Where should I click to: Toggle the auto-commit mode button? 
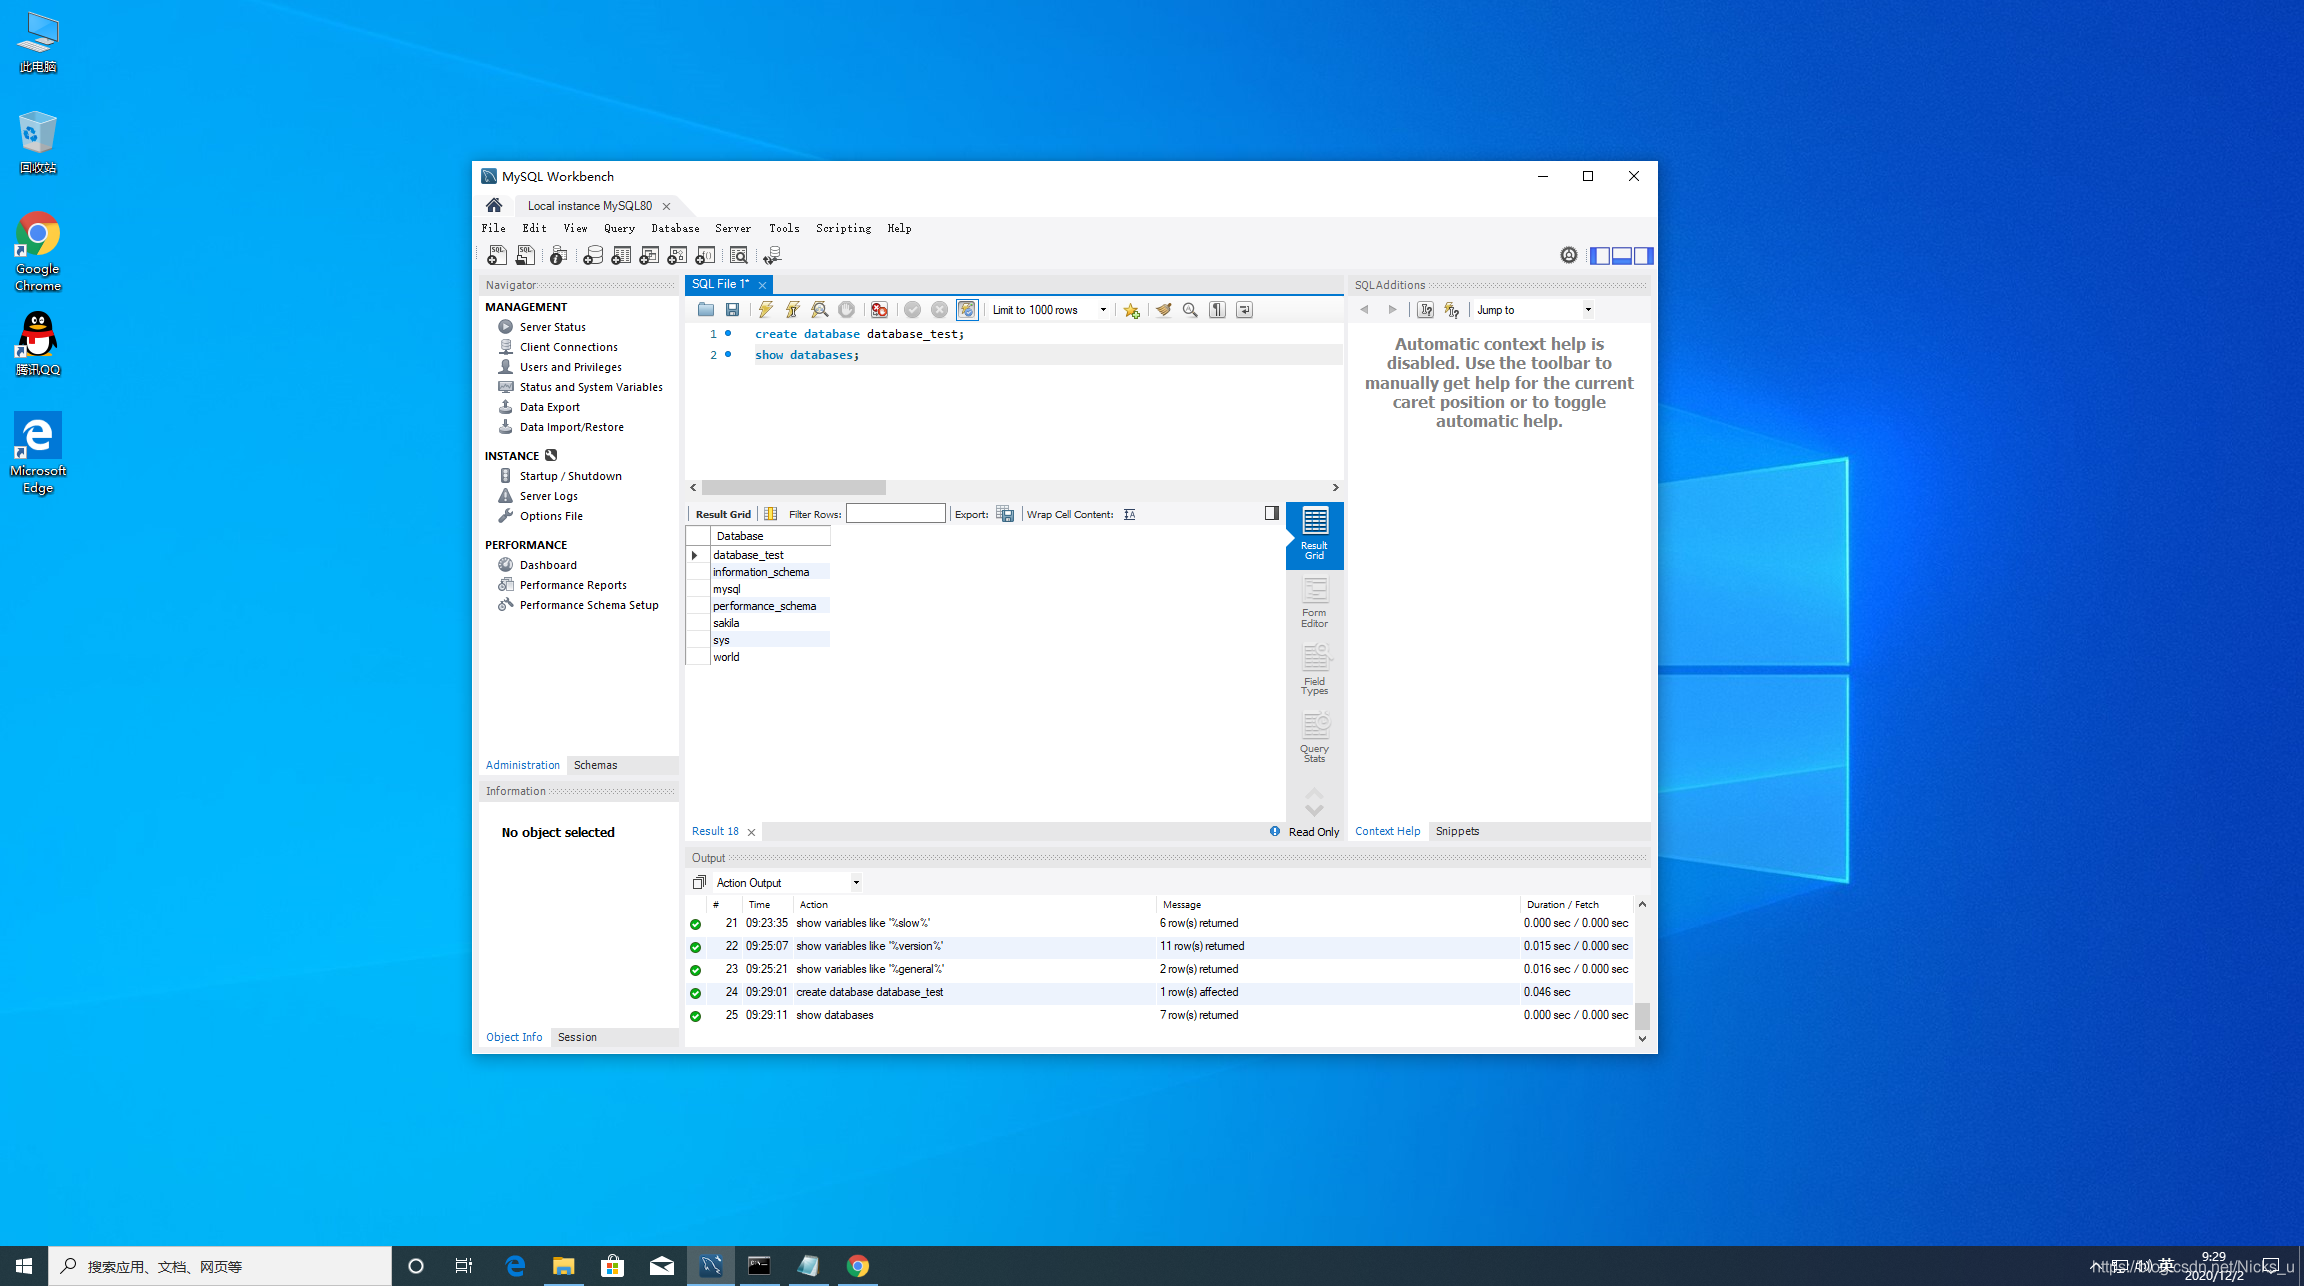pos(967,310)
